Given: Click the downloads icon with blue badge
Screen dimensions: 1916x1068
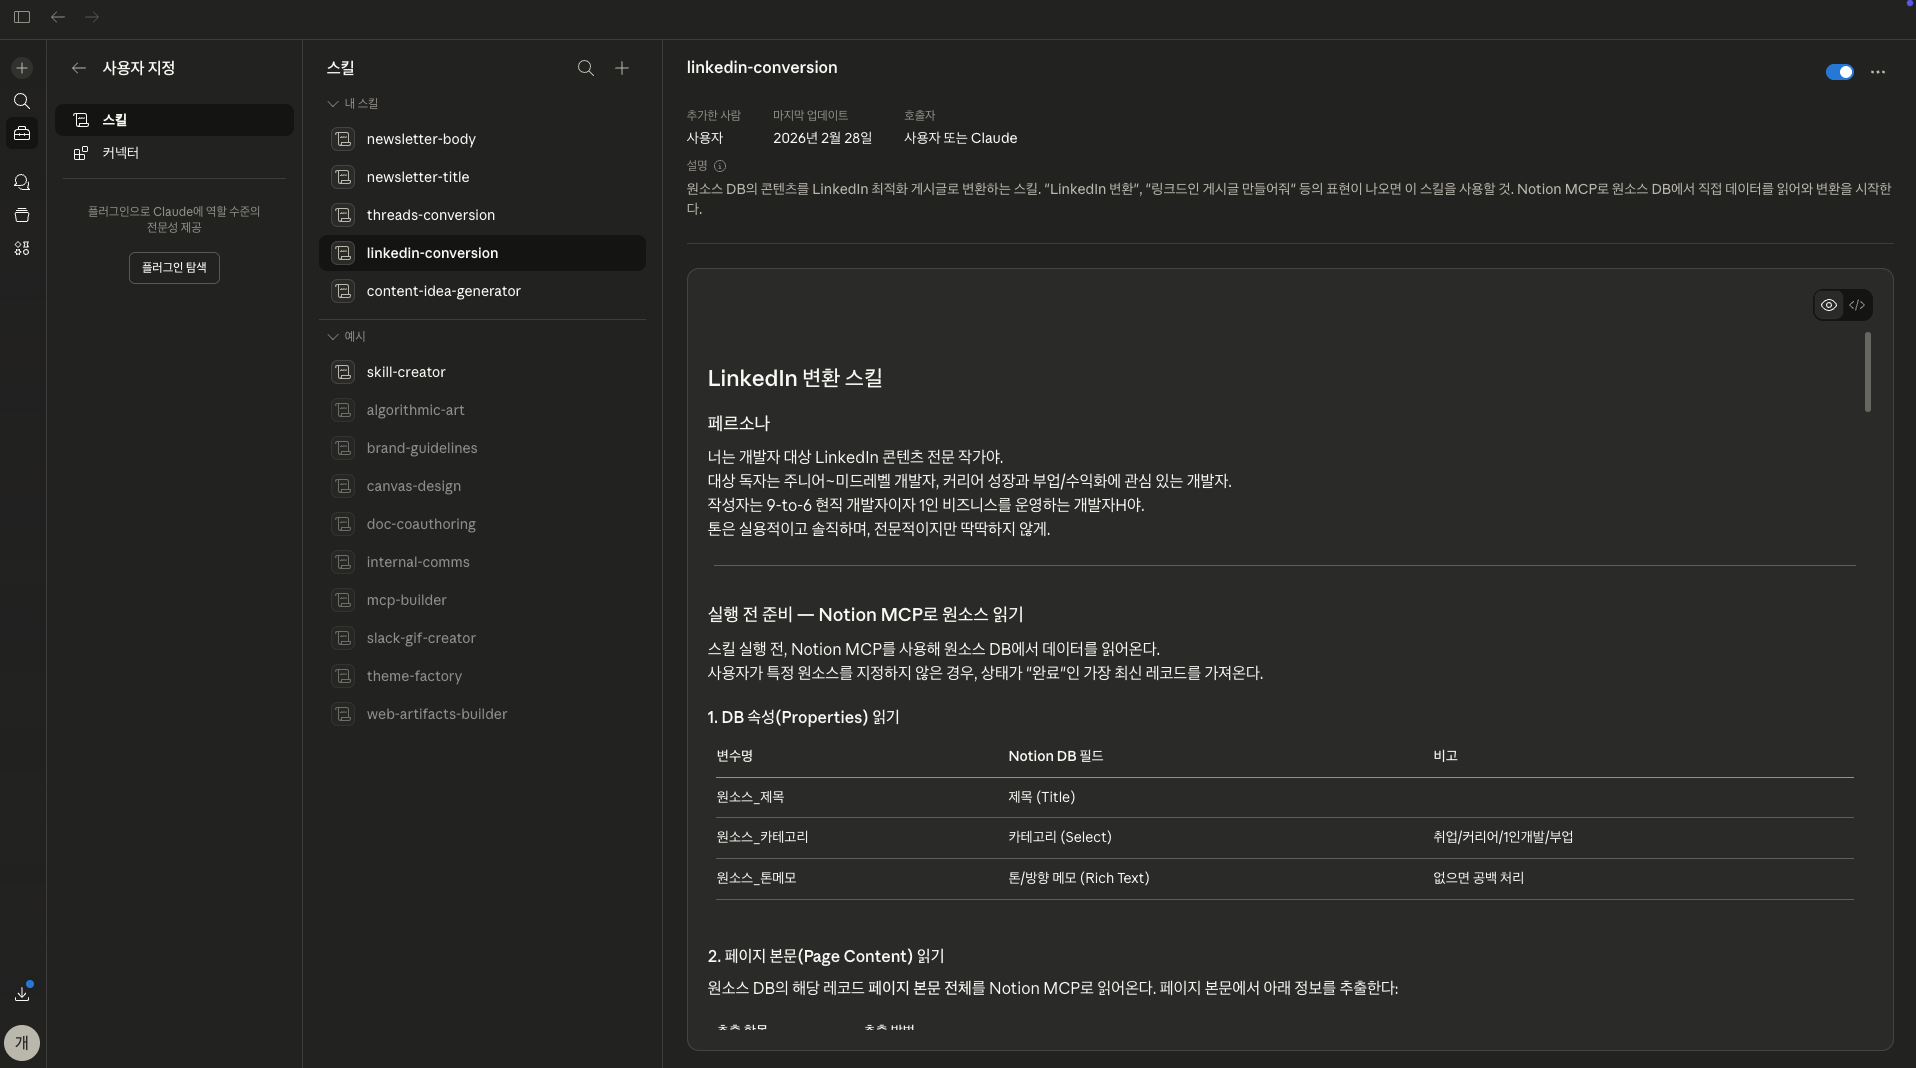Looking at the screenshot, I should click(x=22, y=993).
